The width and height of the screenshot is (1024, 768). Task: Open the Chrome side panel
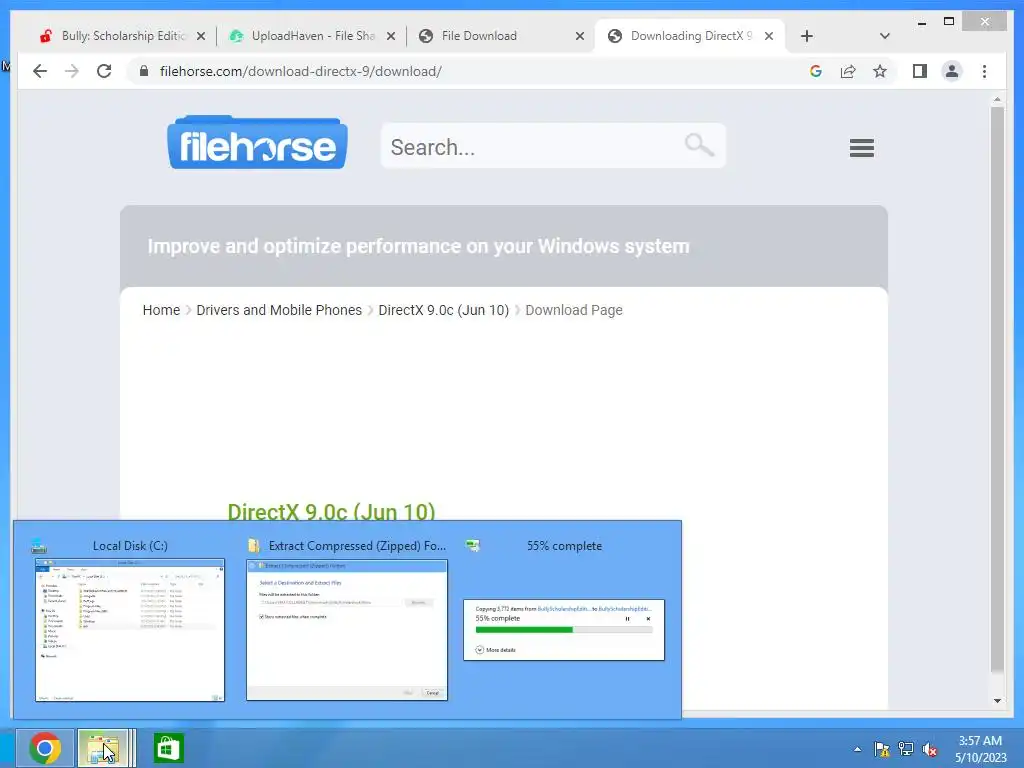pyautogui.click(x=920, y=71)
